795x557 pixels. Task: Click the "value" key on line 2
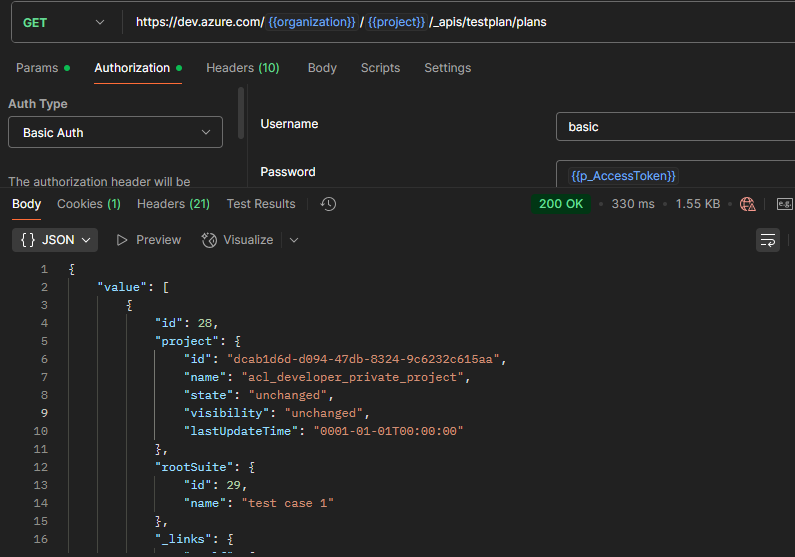tap(122, 287)
